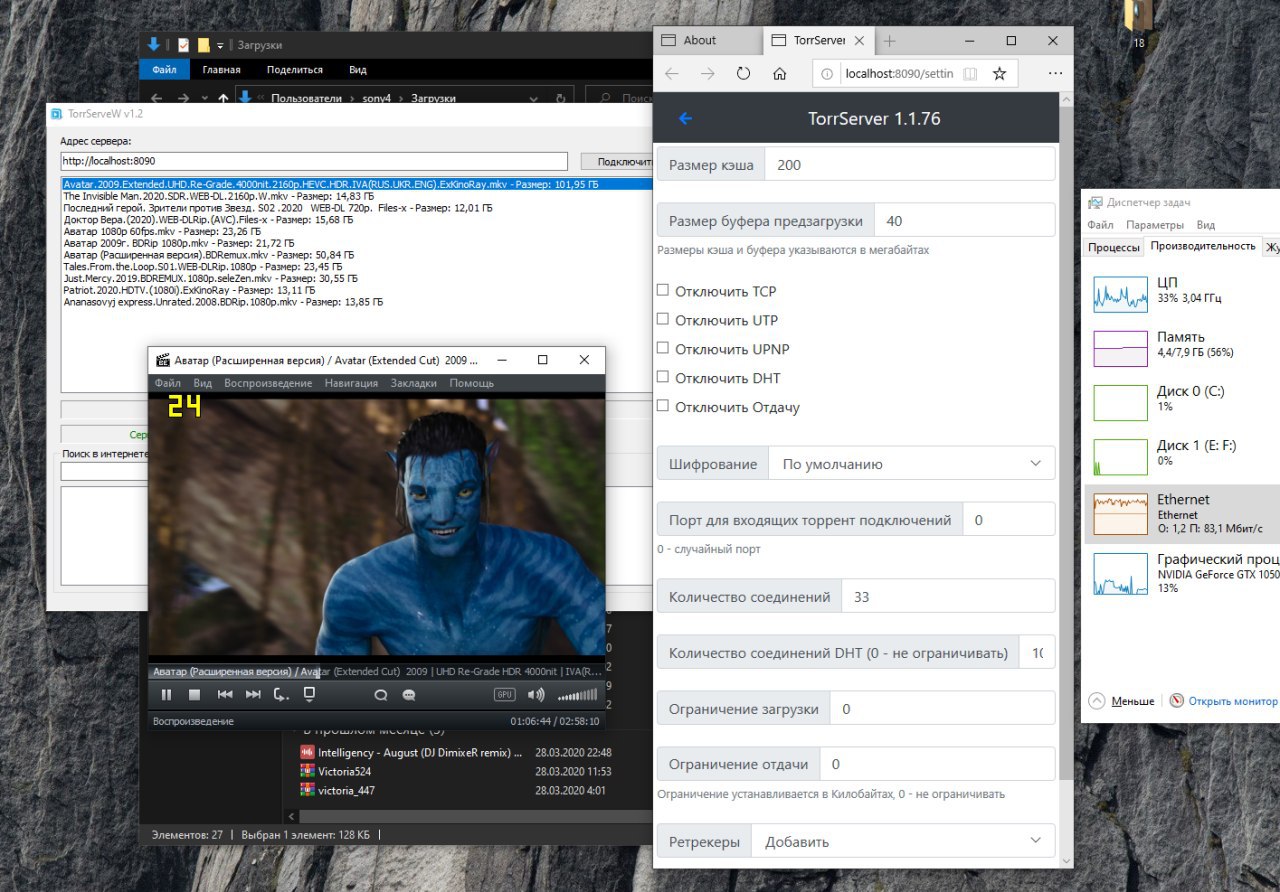Open the Главная ribbon tab in Explorer

click(x=221, y=70)
